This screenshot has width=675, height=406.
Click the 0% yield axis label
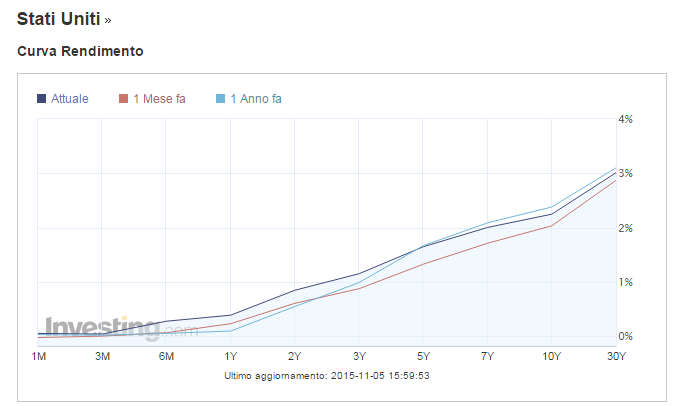626,336
